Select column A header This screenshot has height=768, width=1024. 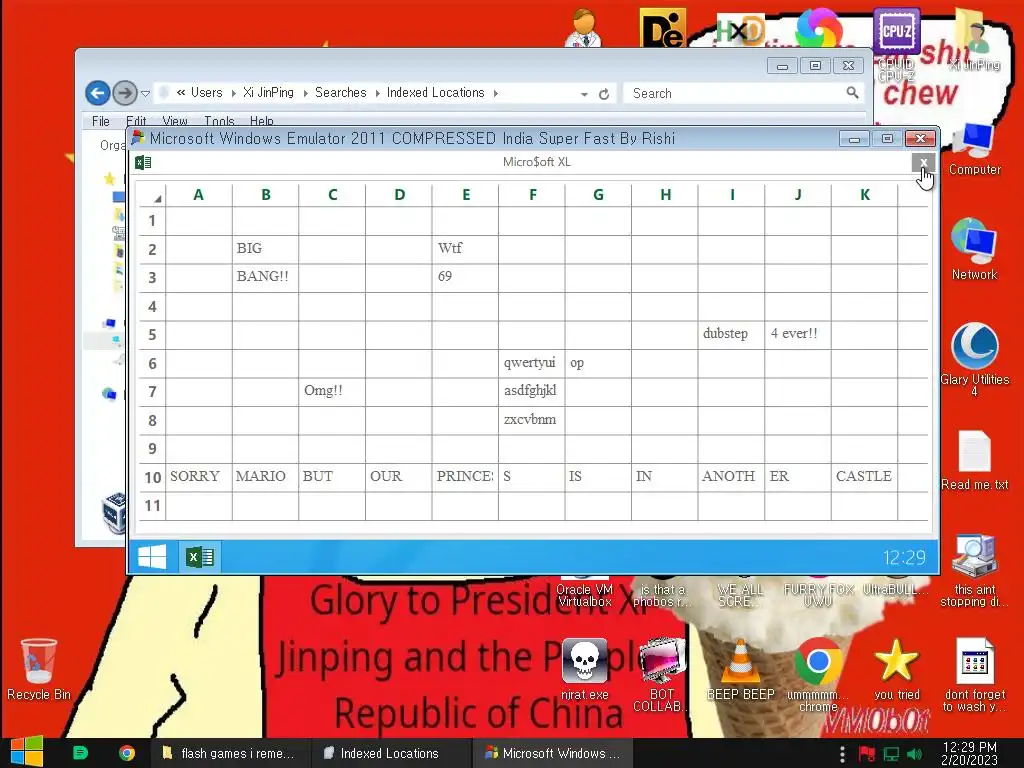point(199,195)
